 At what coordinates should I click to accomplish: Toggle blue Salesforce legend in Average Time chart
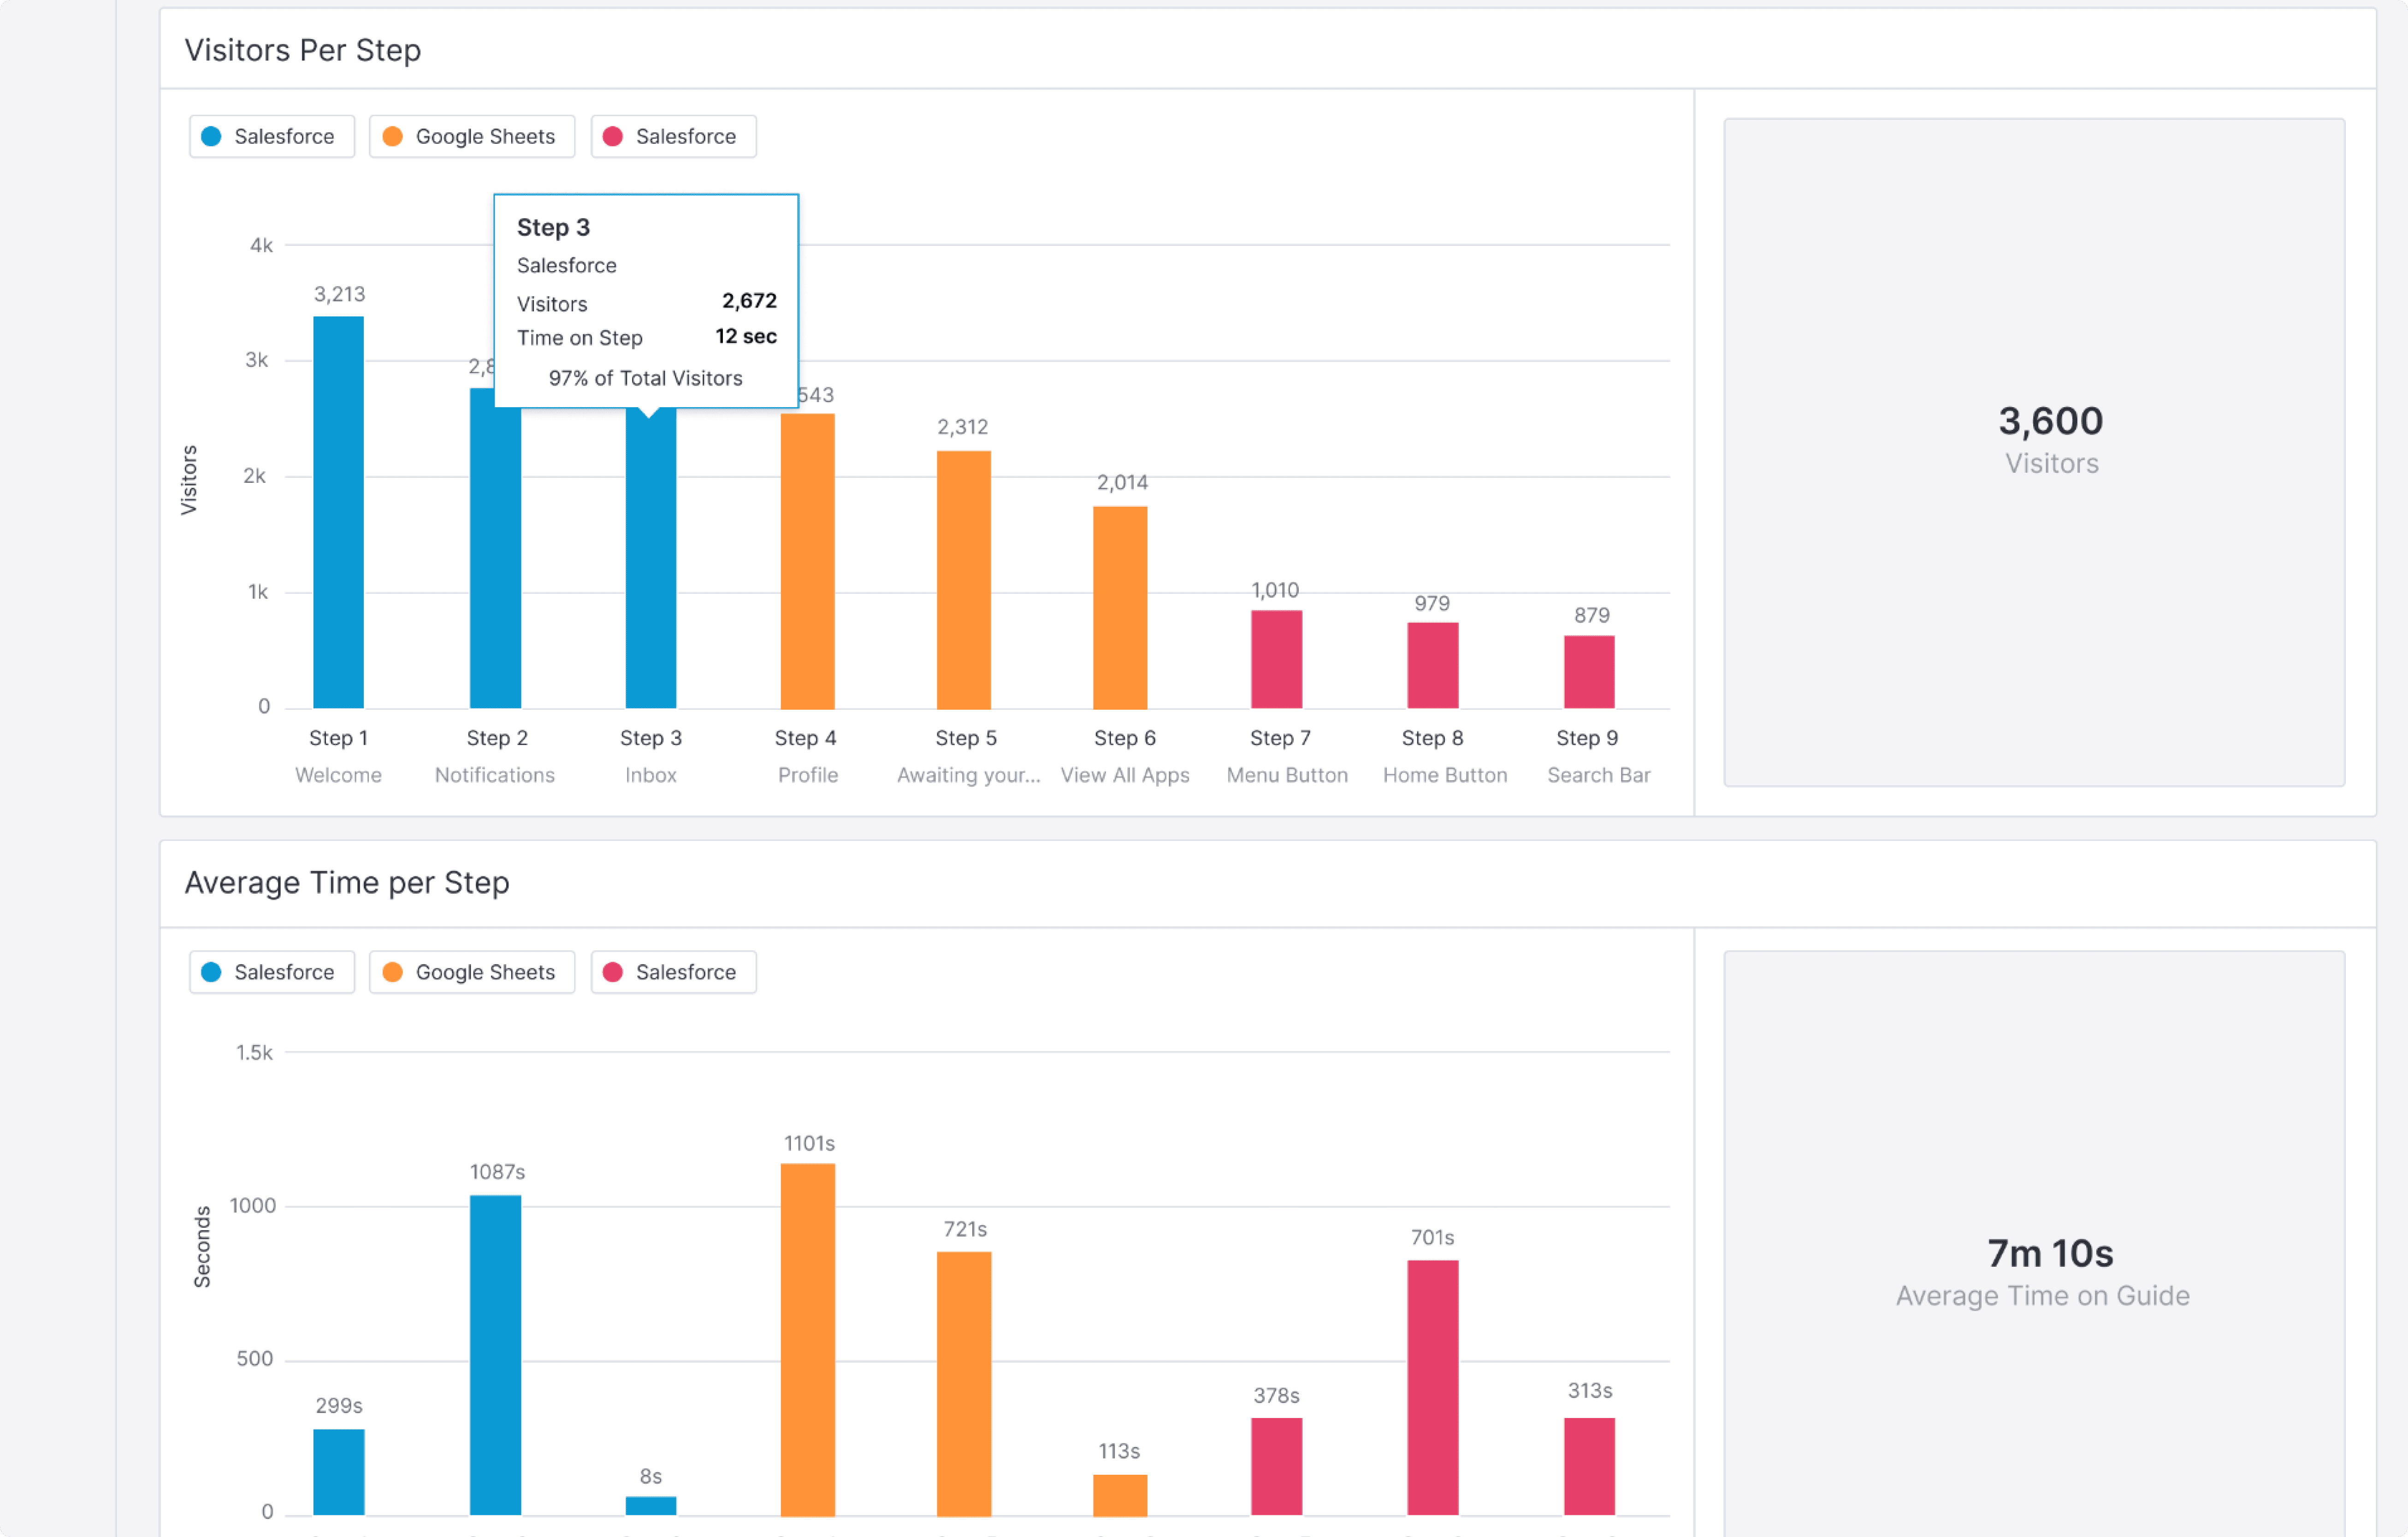[271, 972]
